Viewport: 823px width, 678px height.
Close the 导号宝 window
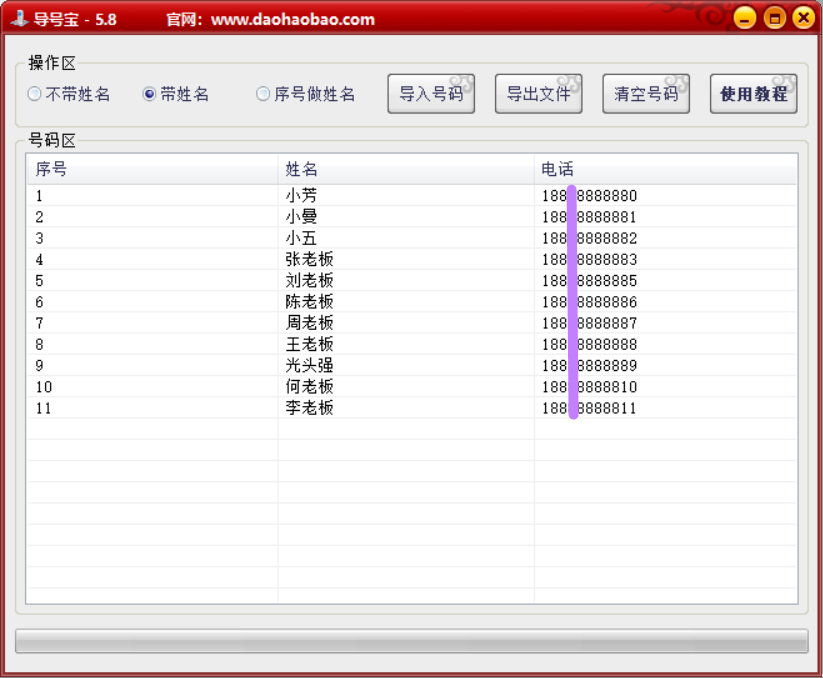[x=803, y=18]
